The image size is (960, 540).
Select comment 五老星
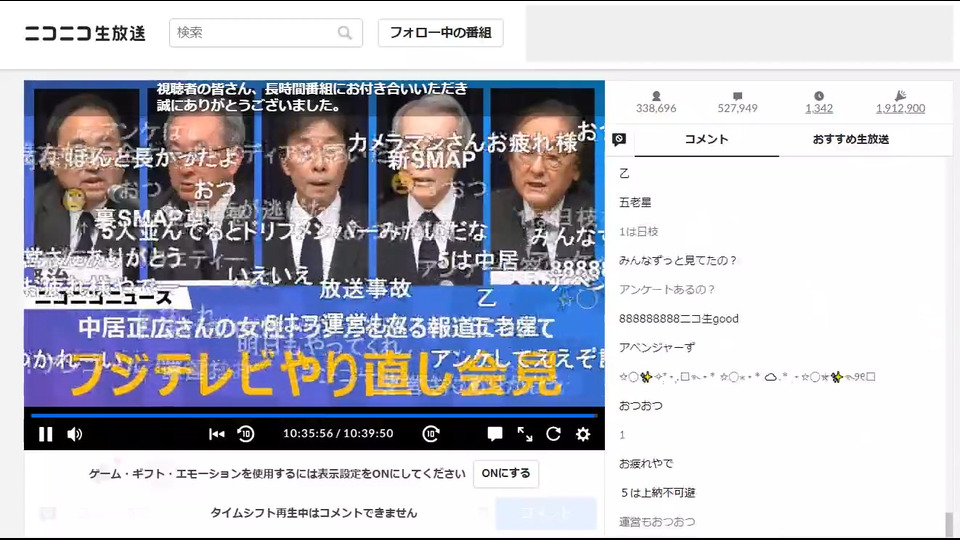click(635, 202)
